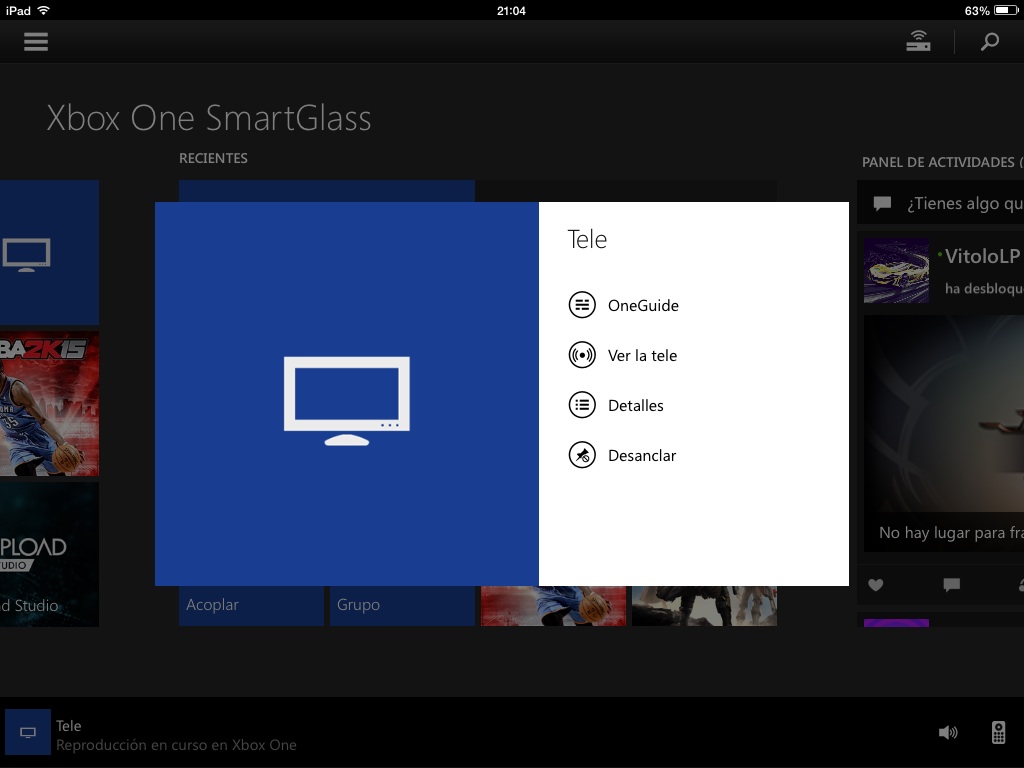Click the Detalles list icon

[582, 405]
